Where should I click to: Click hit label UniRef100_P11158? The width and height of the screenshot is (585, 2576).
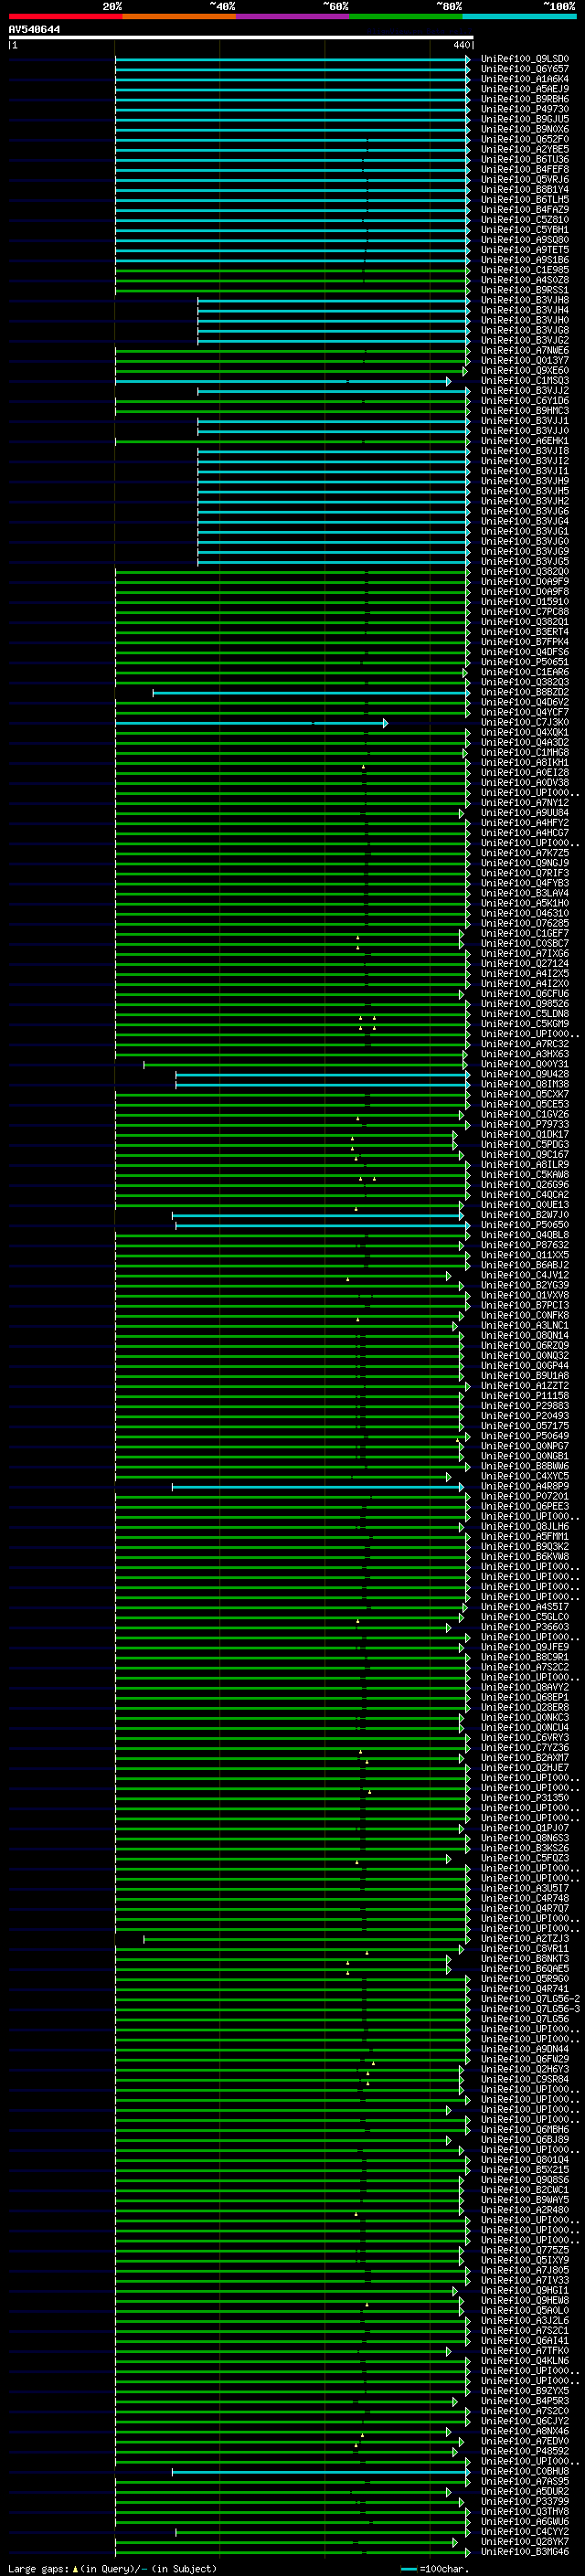click(x=524, y=1396)
